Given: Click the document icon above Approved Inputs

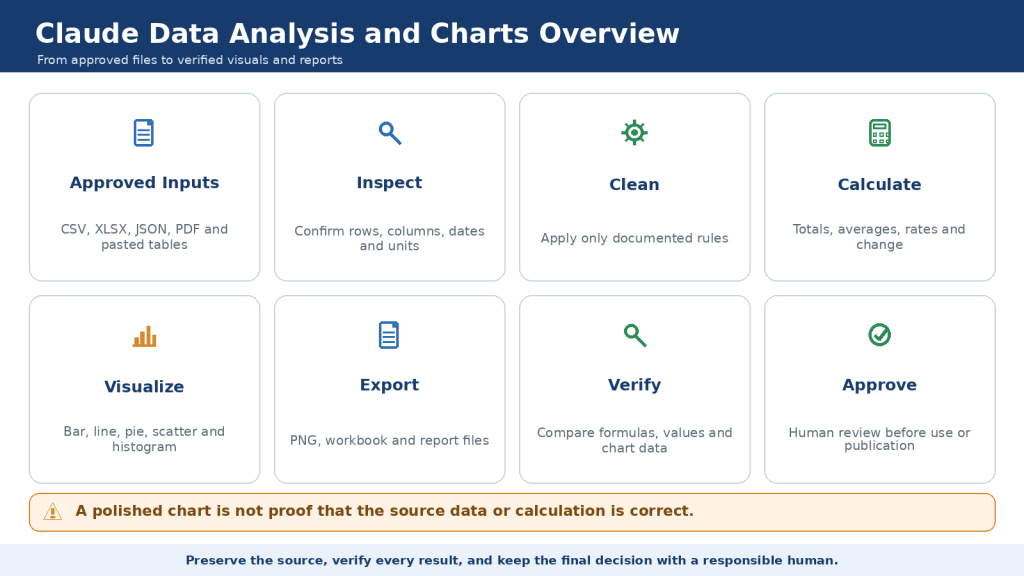Looking at the screenshot, I should click(x=144, y=133).
